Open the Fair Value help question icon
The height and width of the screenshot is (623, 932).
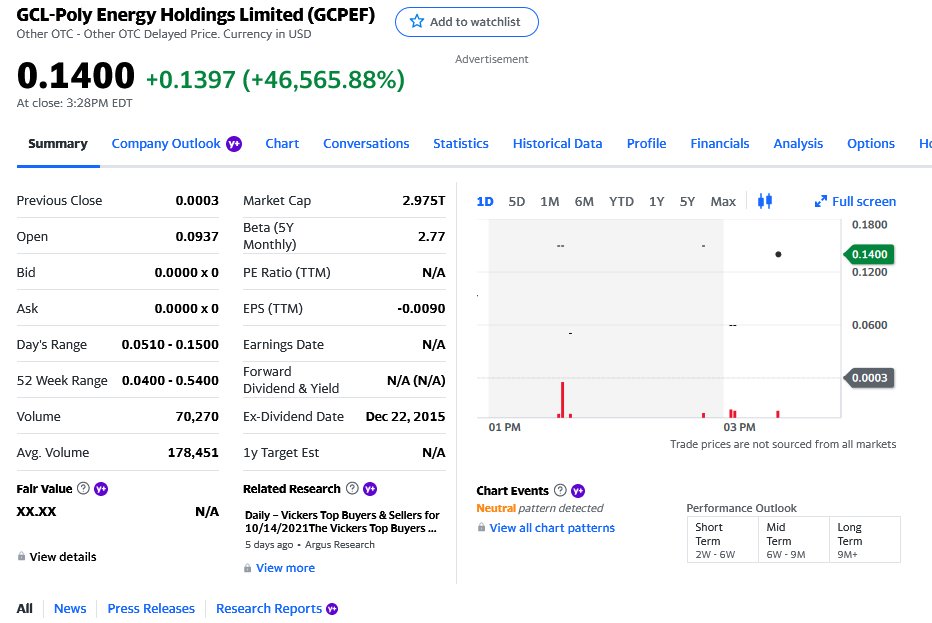[x=84, y=488]
